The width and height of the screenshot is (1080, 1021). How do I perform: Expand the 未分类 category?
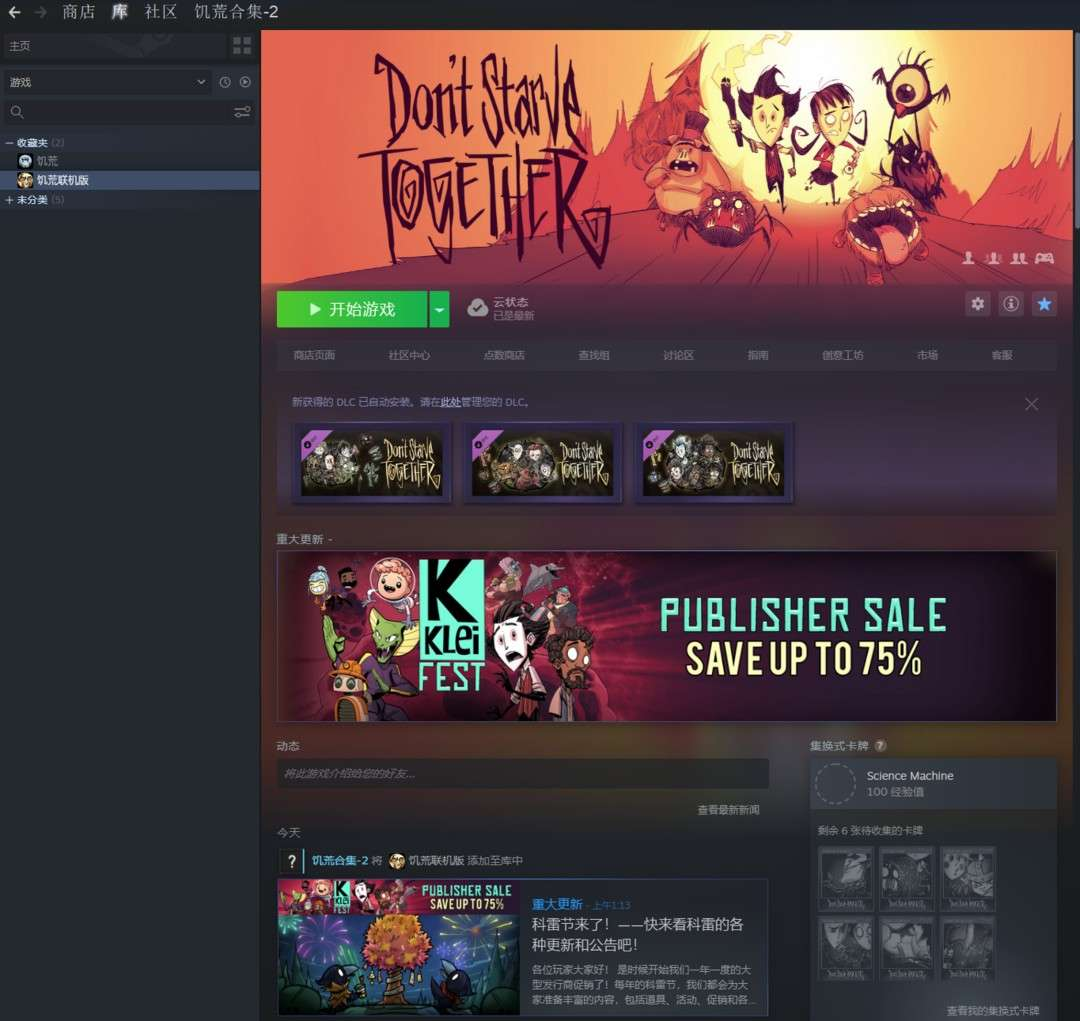coord(10,200)
